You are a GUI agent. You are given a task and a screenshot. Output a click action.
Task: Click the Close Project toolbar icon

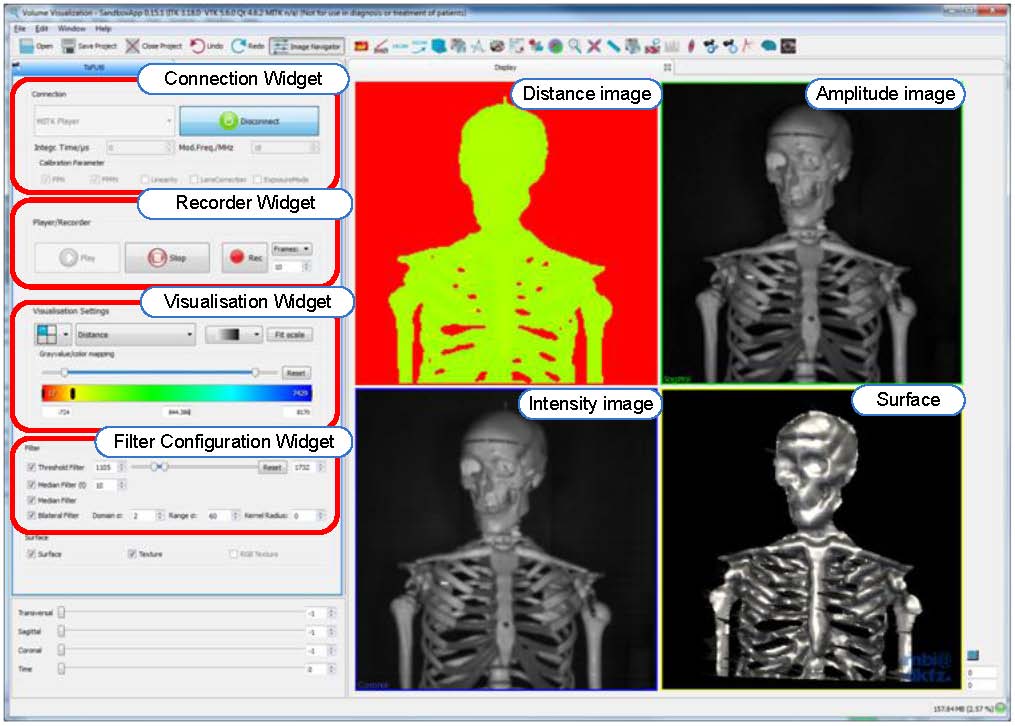coord(133,46)
